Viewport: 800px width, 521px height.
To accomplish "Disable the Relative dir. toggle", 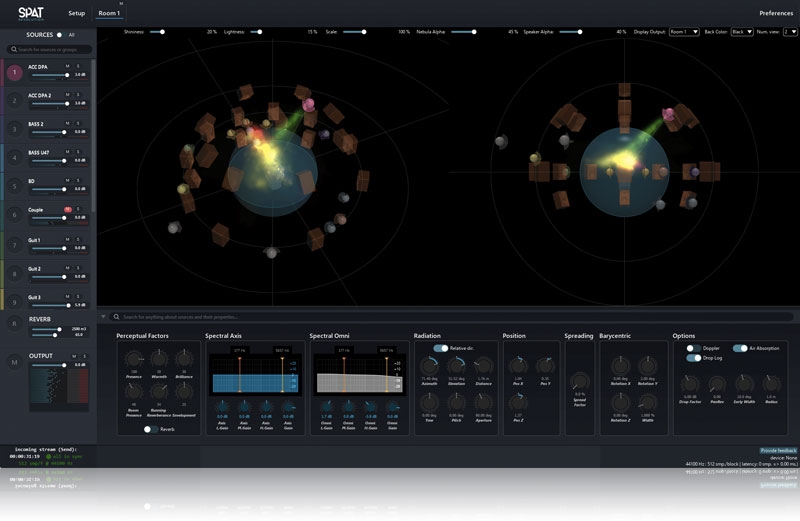I will point(440,348).
